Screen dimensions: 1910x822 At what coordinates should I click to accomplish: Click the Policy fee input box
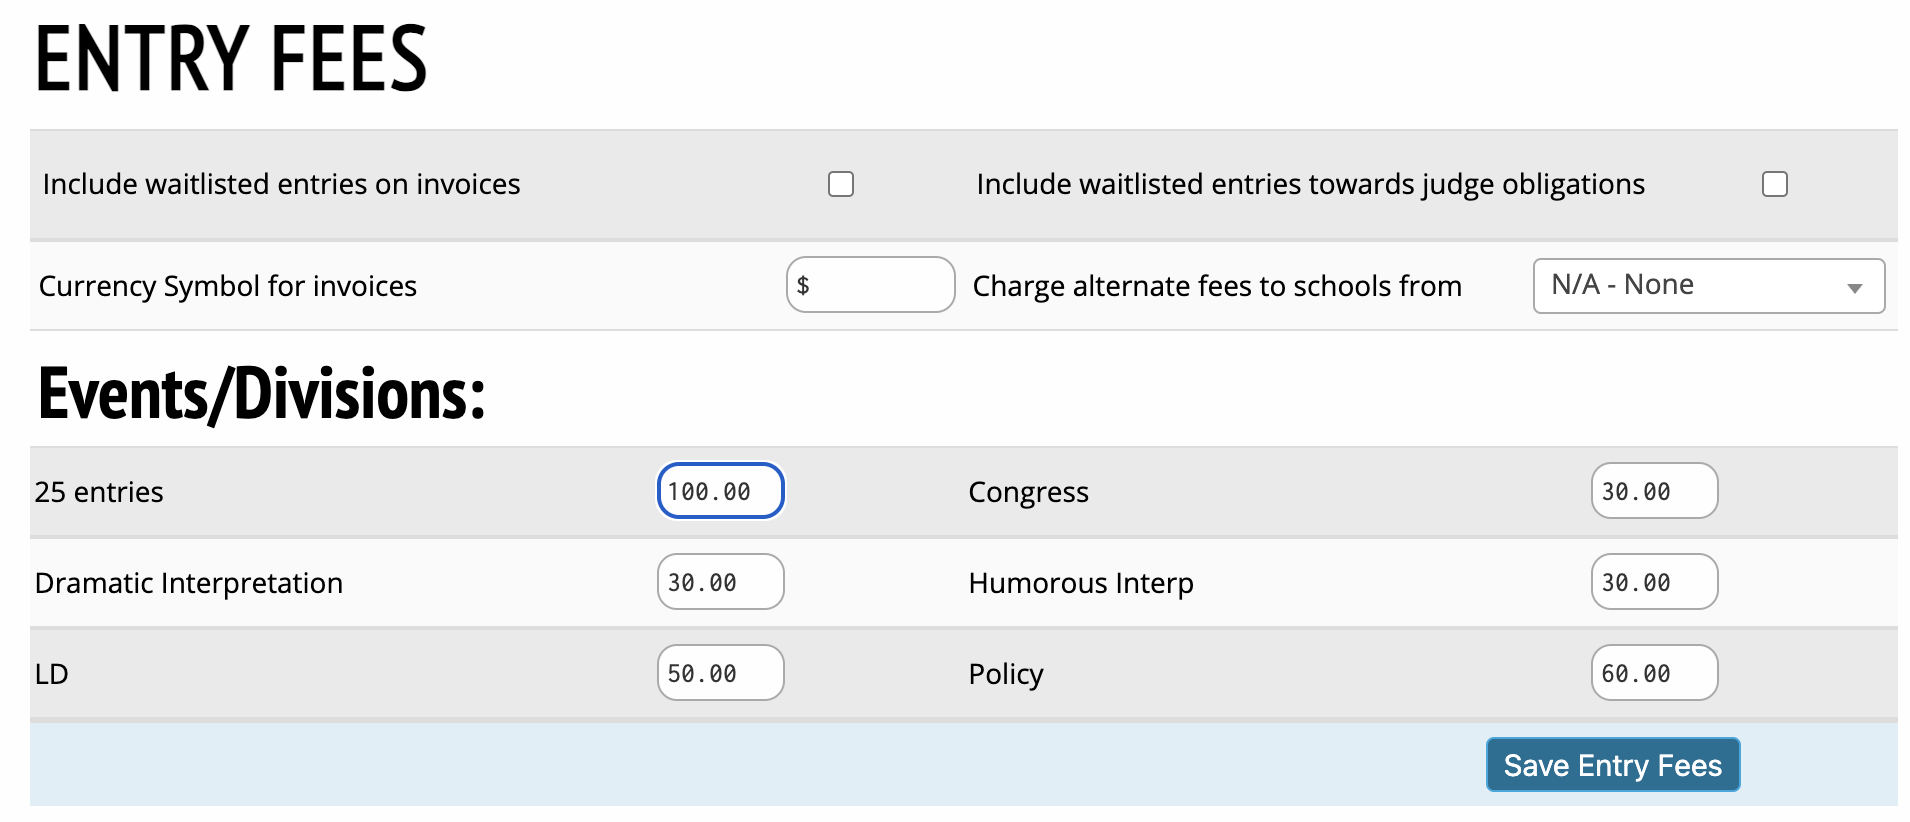click(x=1654, y=673)
